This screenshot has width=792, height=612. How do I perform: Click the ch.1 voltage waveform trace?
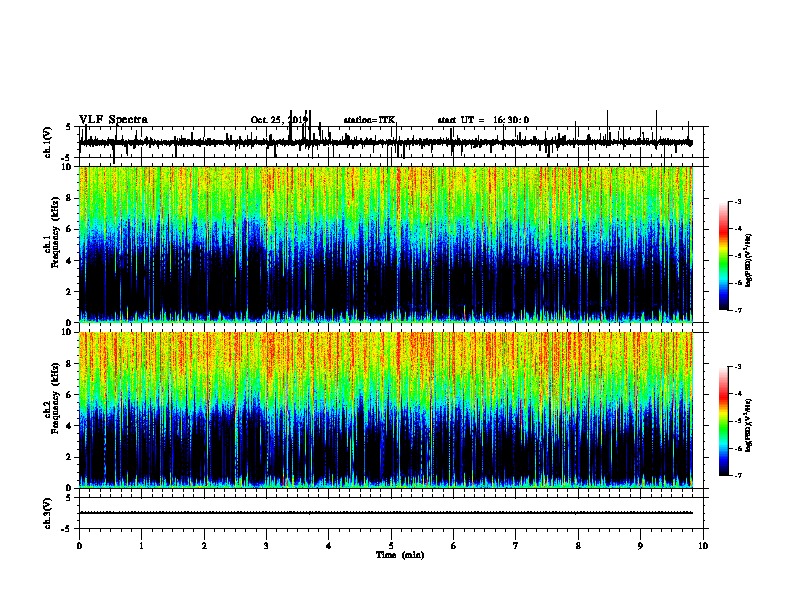click(x=386, y=142)
